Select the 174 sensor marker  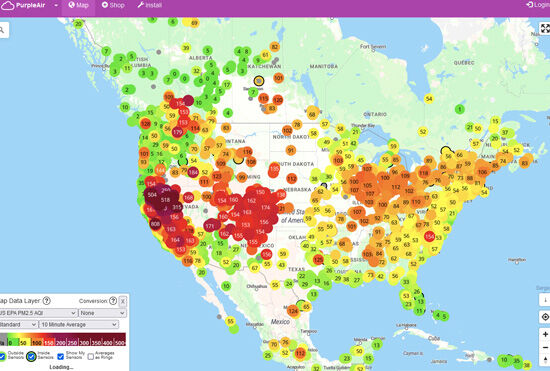pyautogui.click(x=266, y=208)
